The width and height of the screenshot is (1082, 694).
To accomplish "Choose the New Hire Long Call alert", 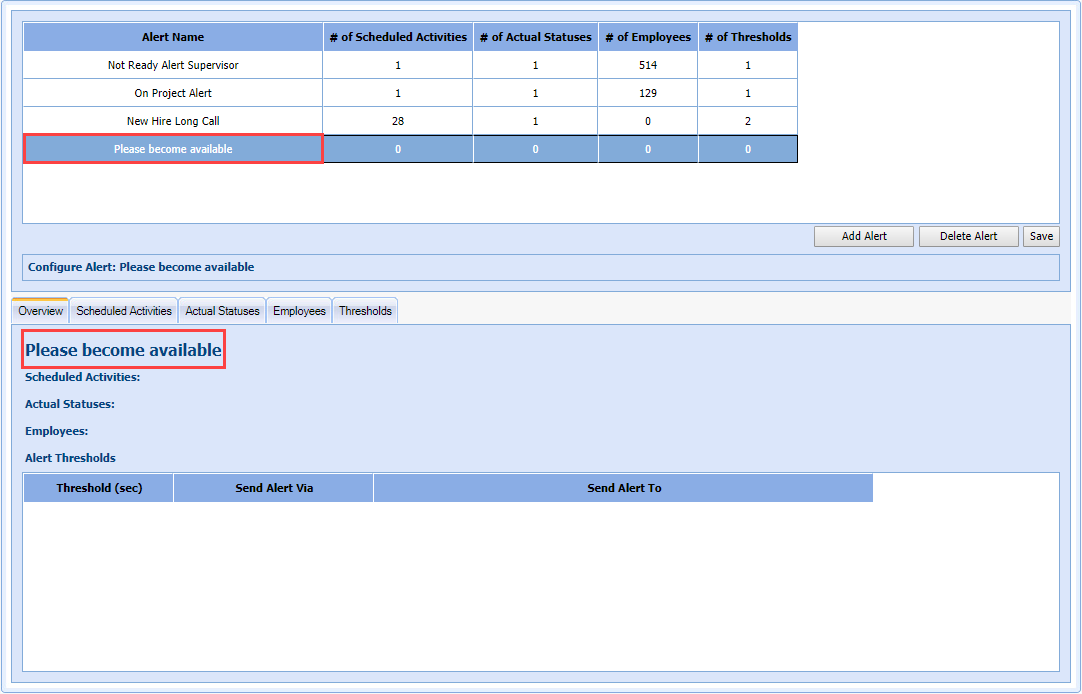I will pos(173,121).
